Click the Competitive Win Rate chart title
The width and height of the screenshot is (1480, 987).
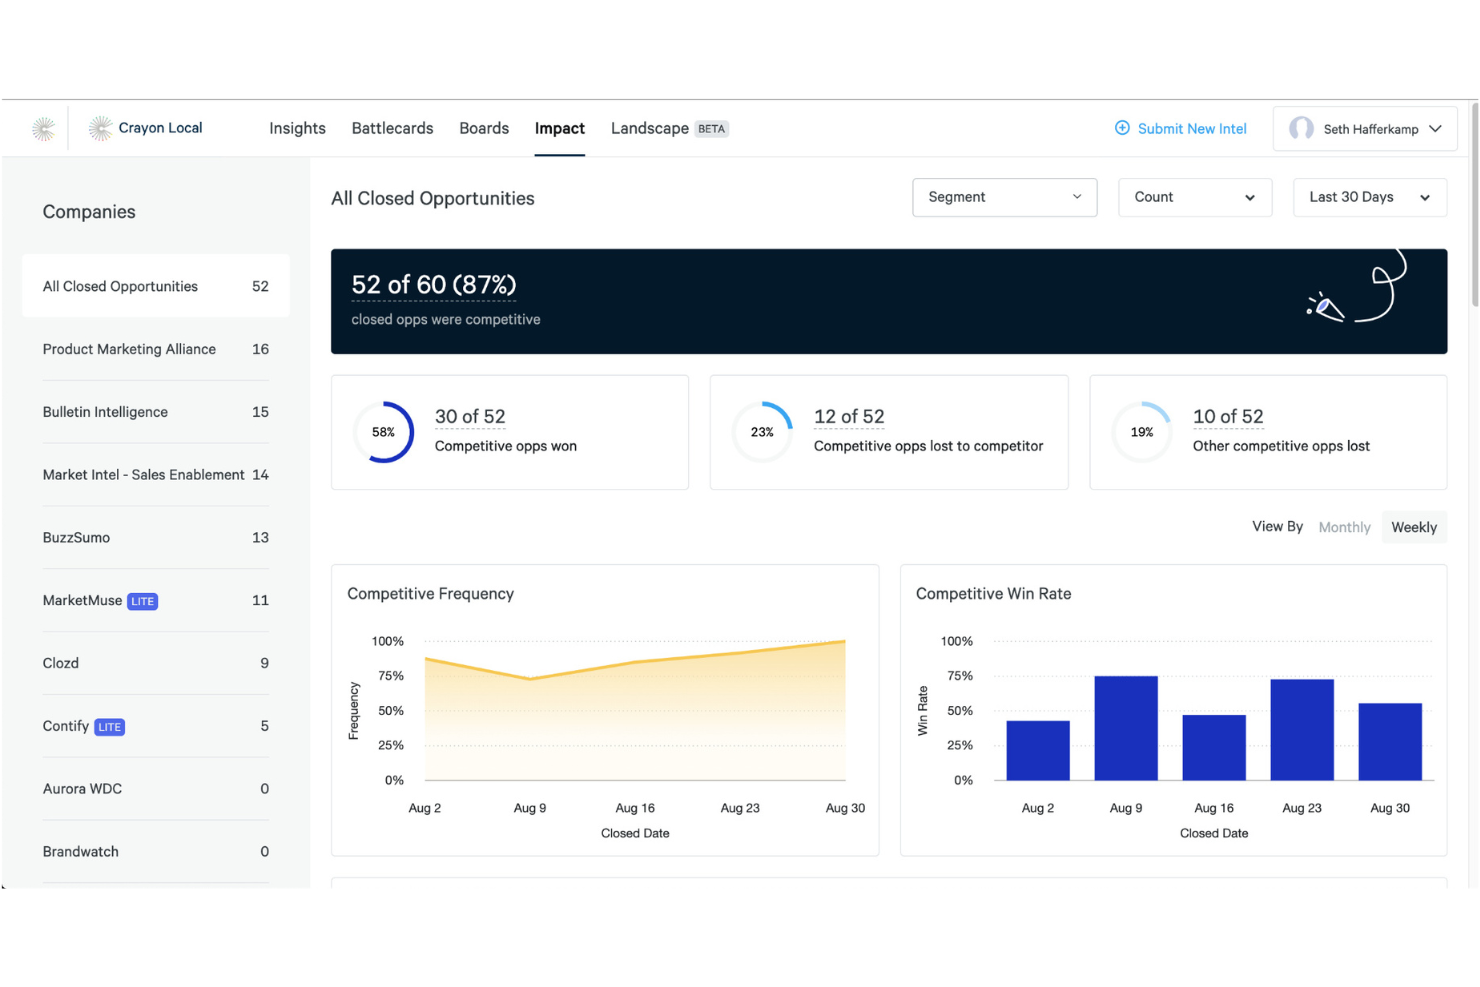[993, 594]
